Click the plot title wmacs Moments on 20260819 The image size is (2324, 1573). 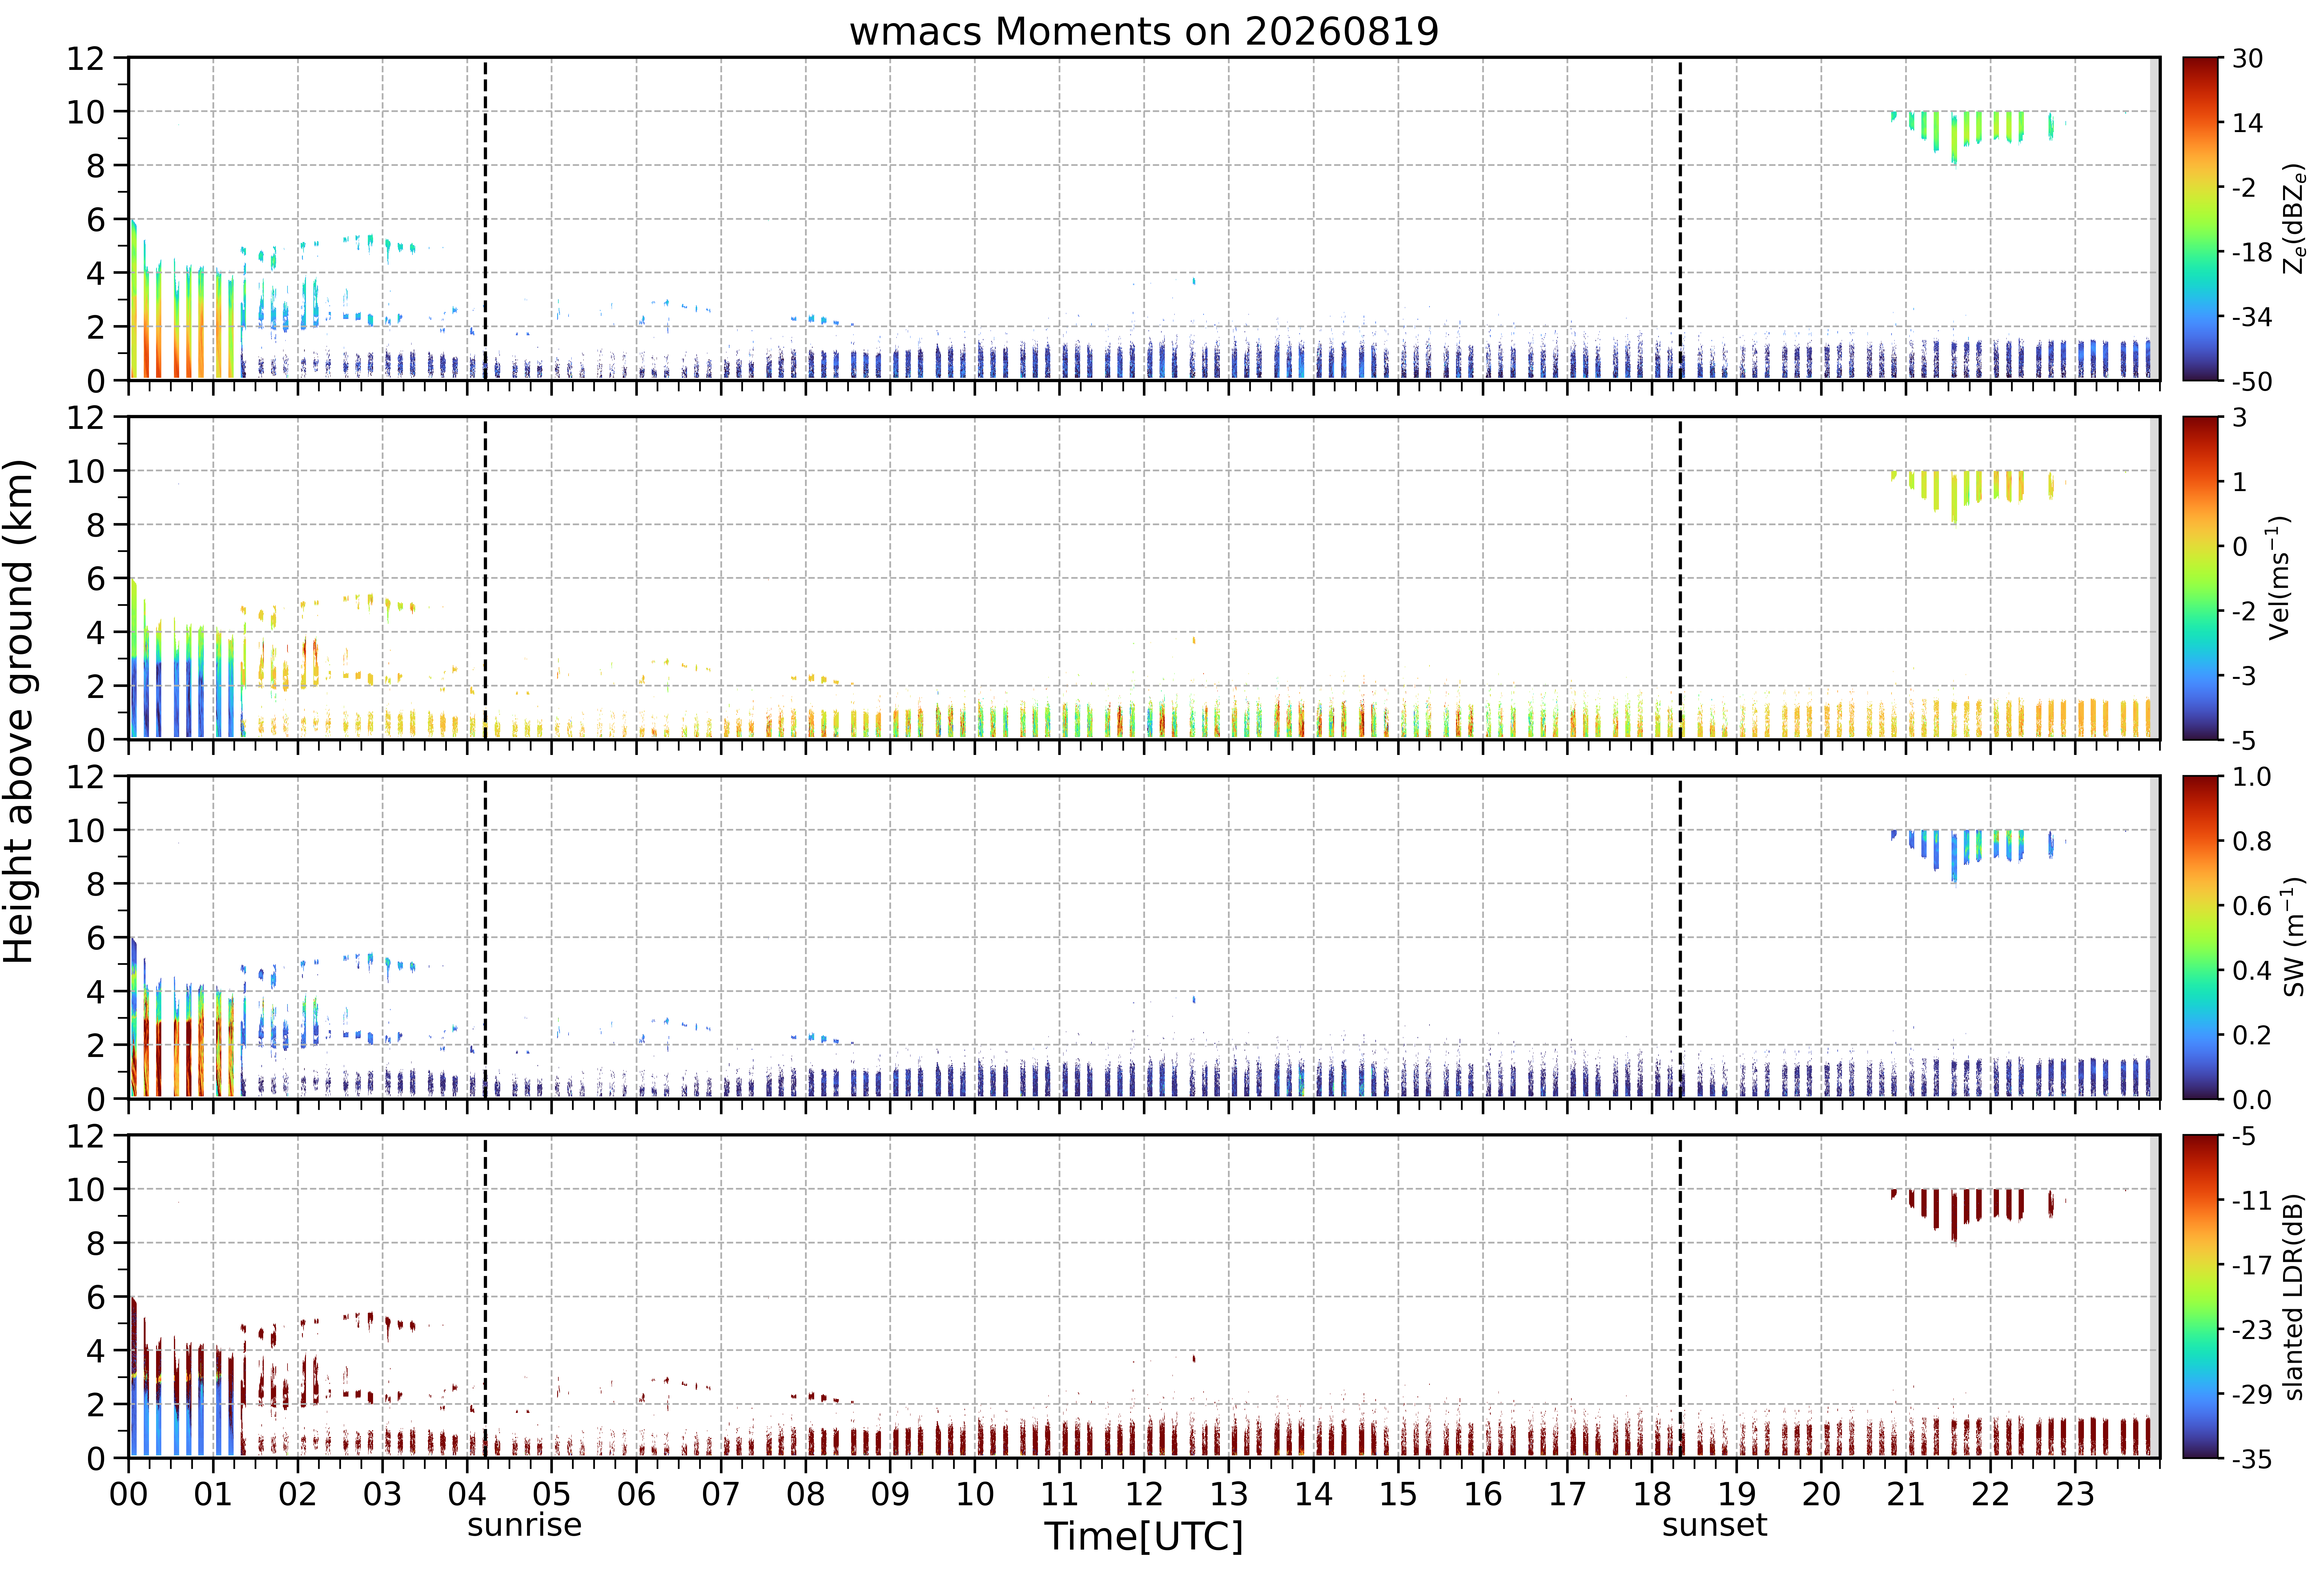[x=1144, y=31]
